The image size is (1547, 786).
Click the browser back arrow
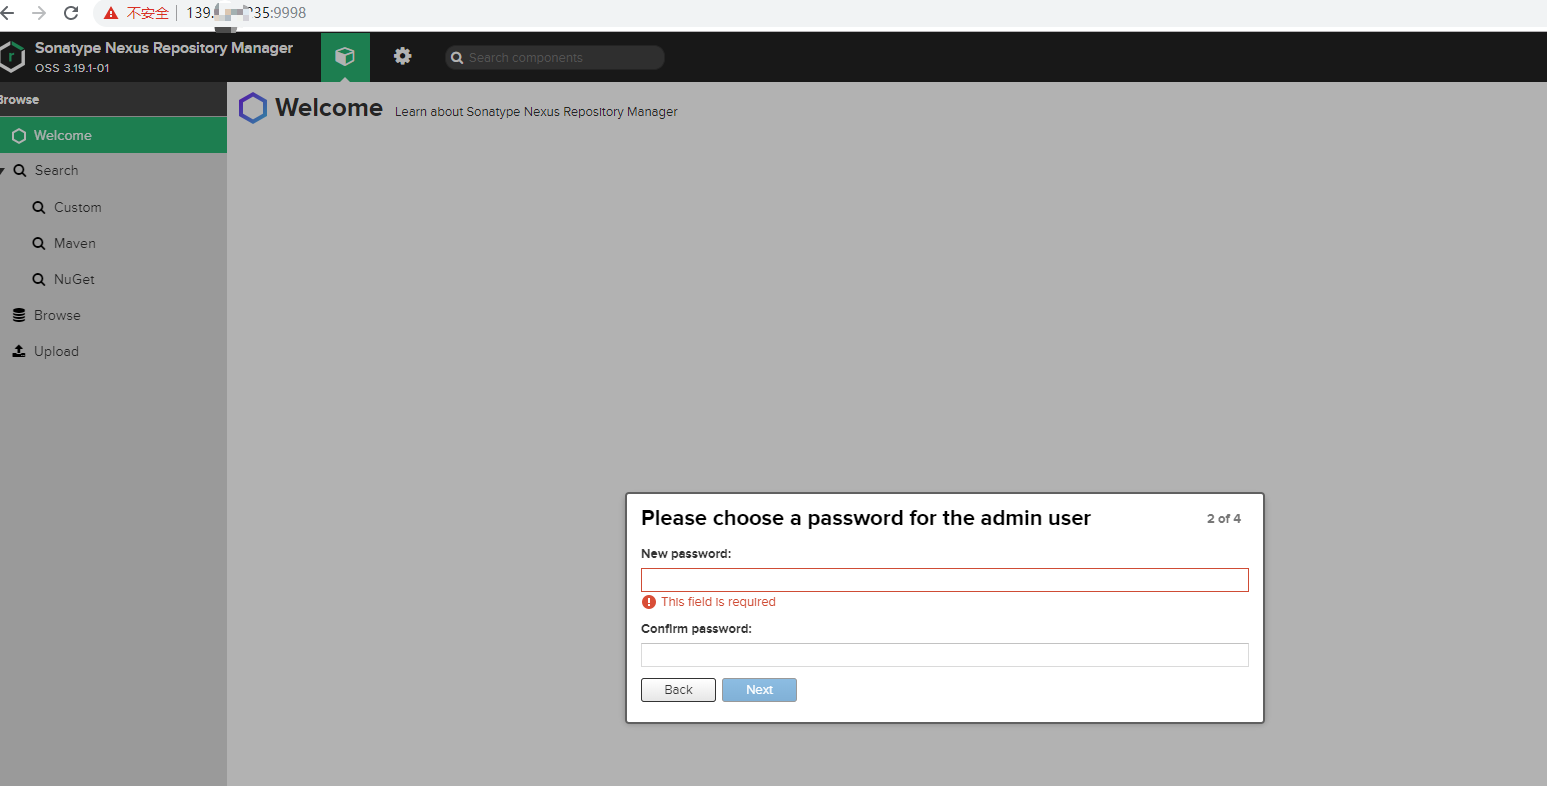(7, 13)
